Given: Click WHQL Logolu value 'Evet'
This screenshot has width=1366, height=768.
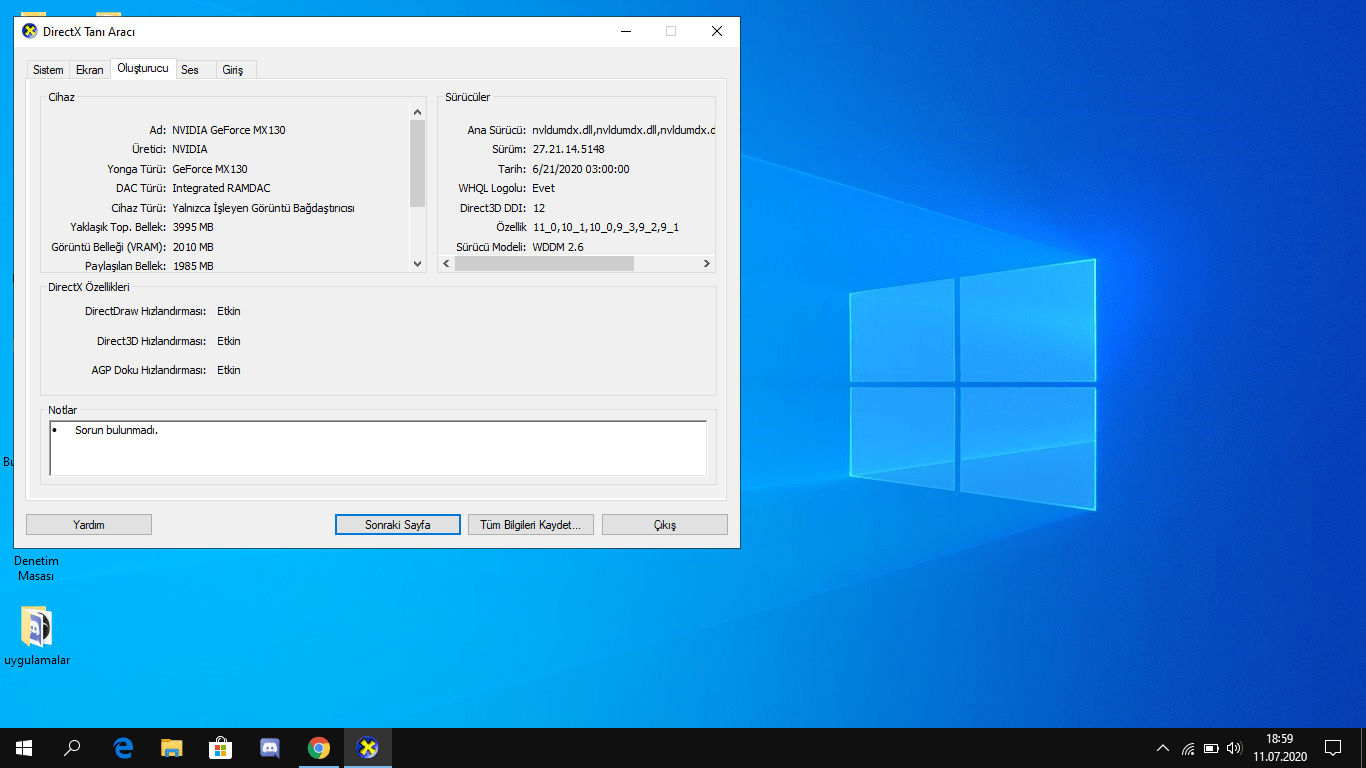Looking at the screenshot, I should [543, 188].
